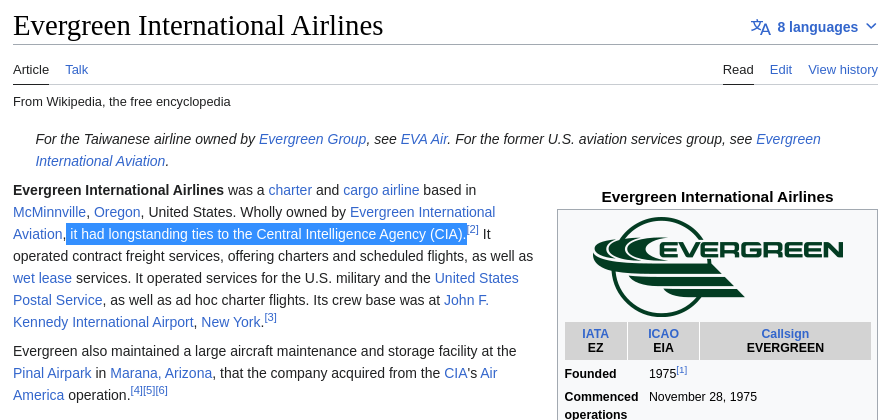Click the ICAO infobox header link
Viewport: 895px width, 420px height.
(663, 334)
